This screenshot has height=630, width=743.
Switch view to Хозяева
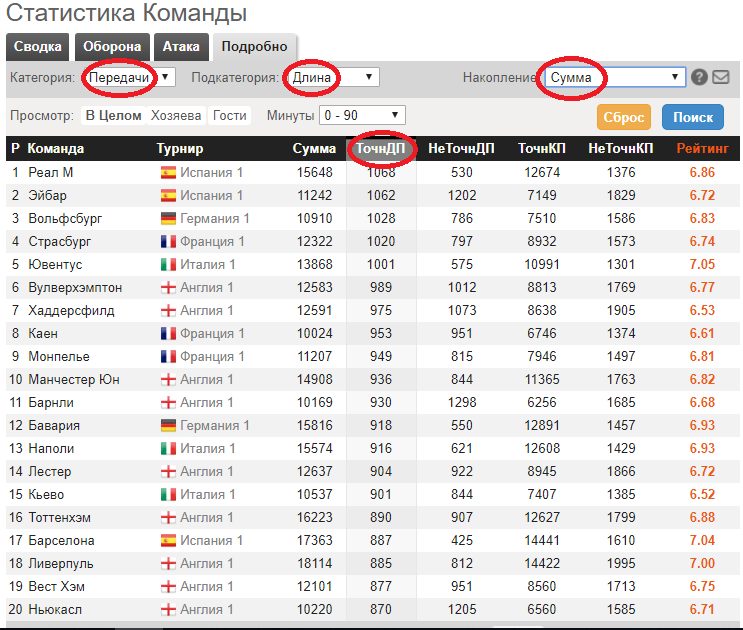coord(176,115)
